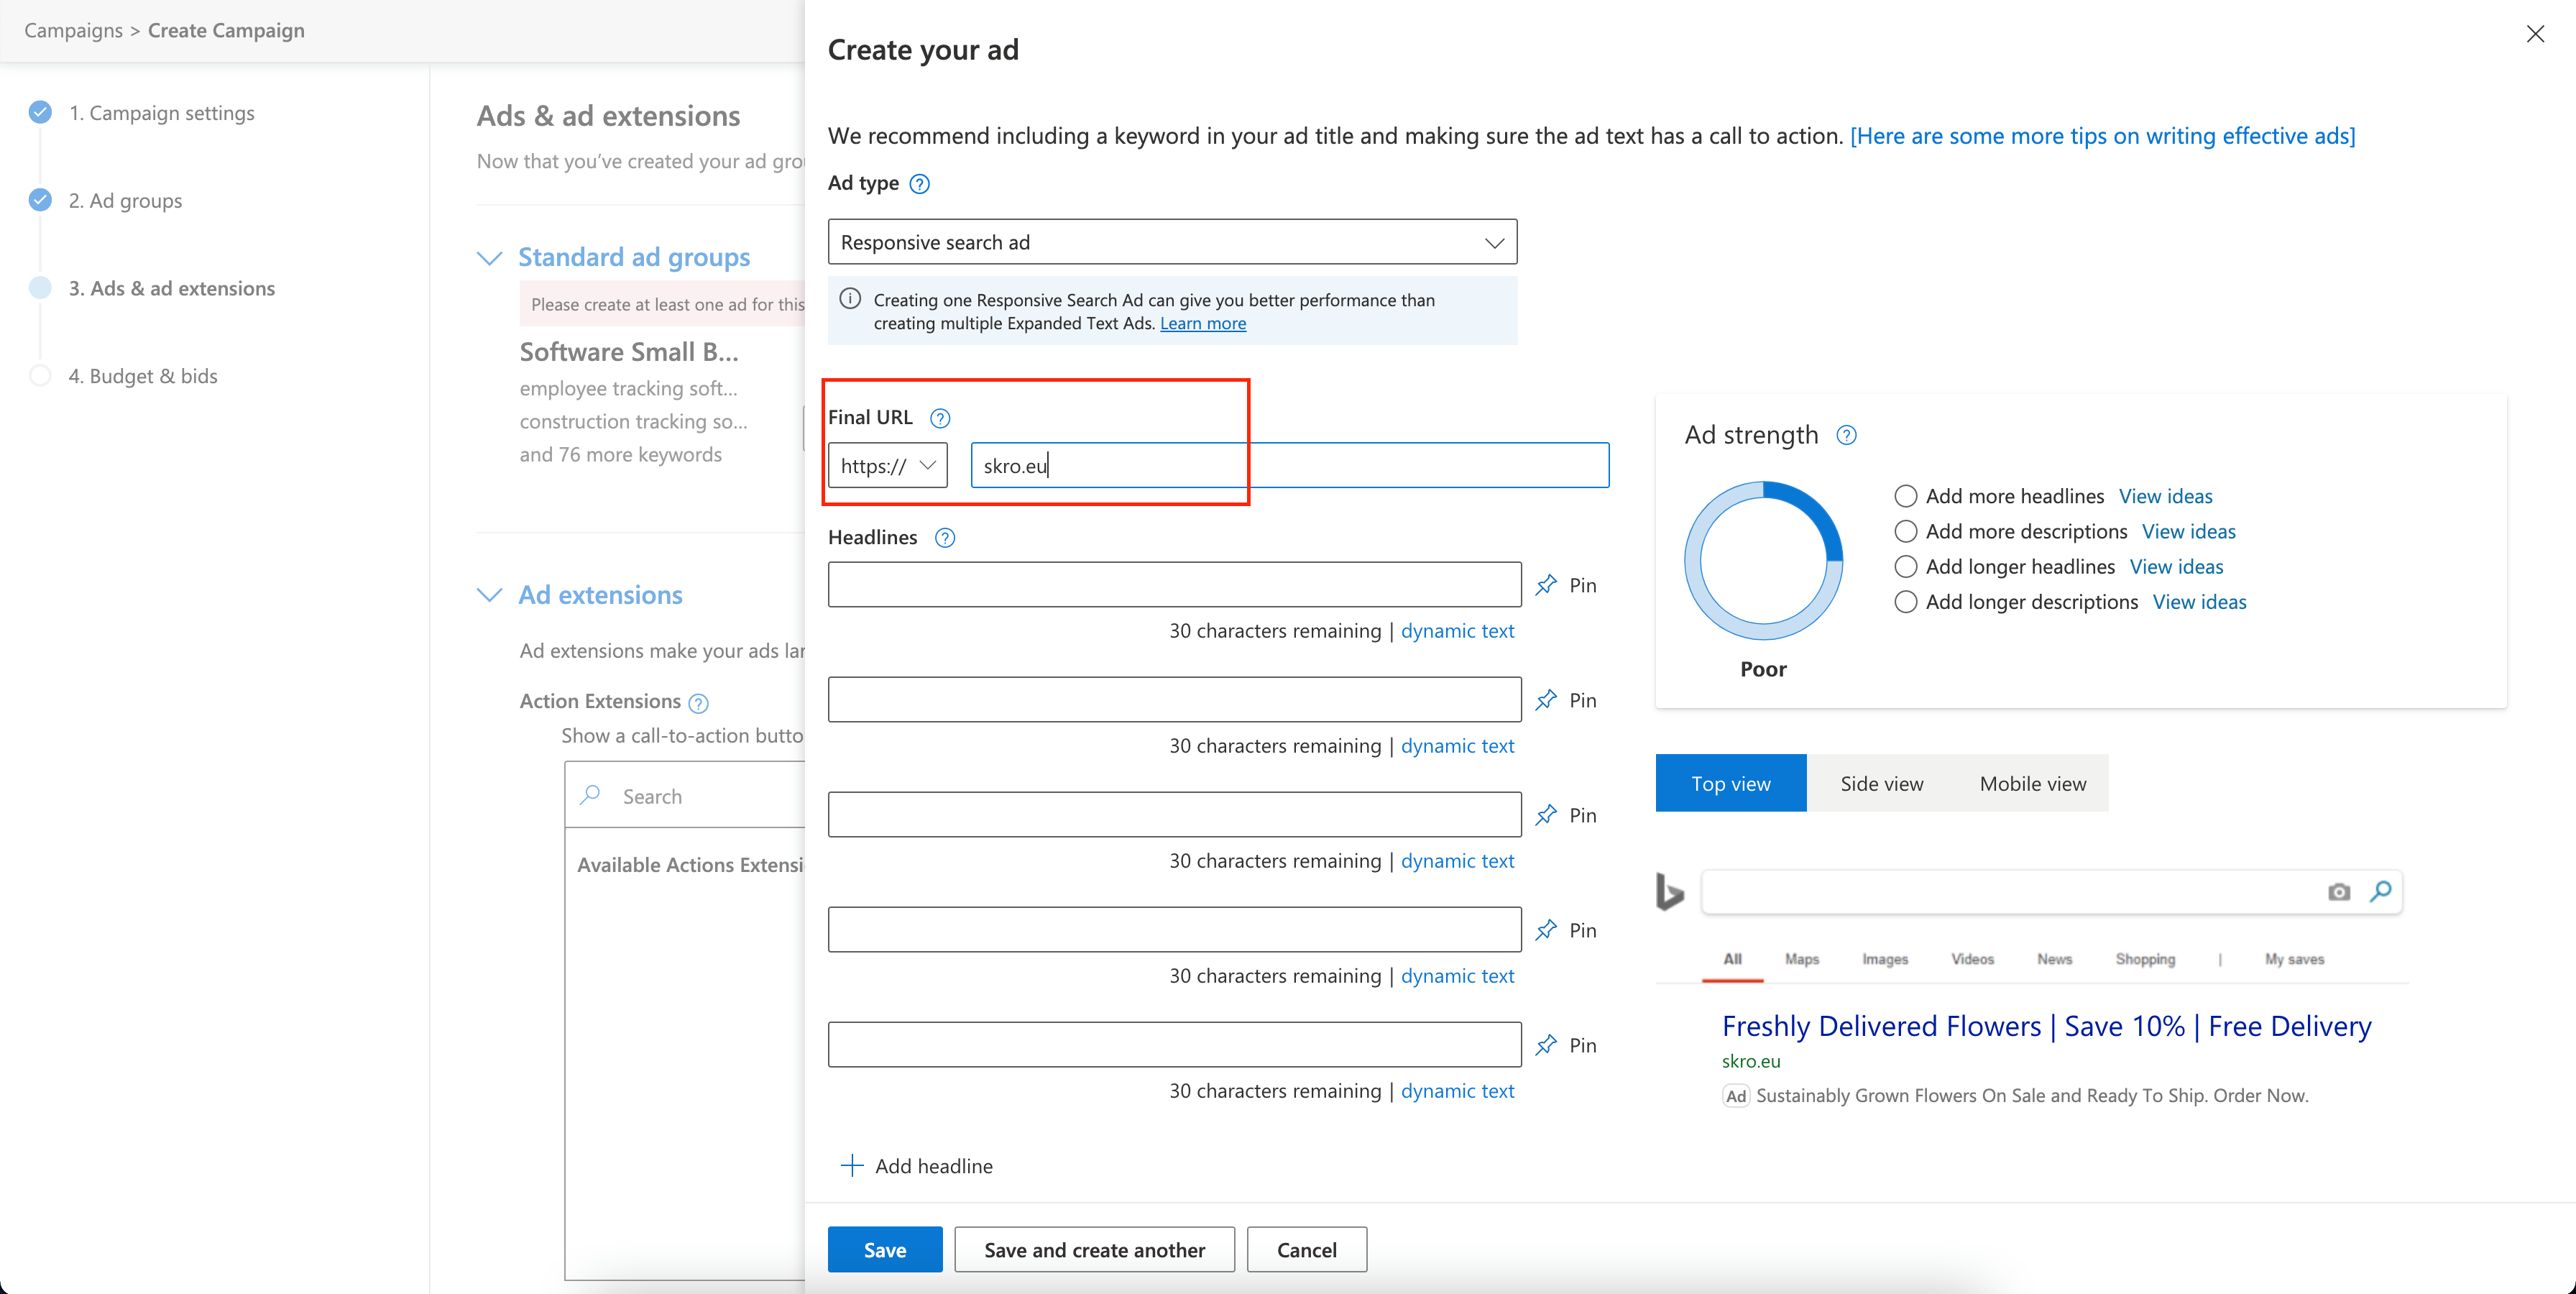The image size is (2576, 1294).
Task: Click Campaigns in the breadcrumb
Action: [x=74, y=30]
